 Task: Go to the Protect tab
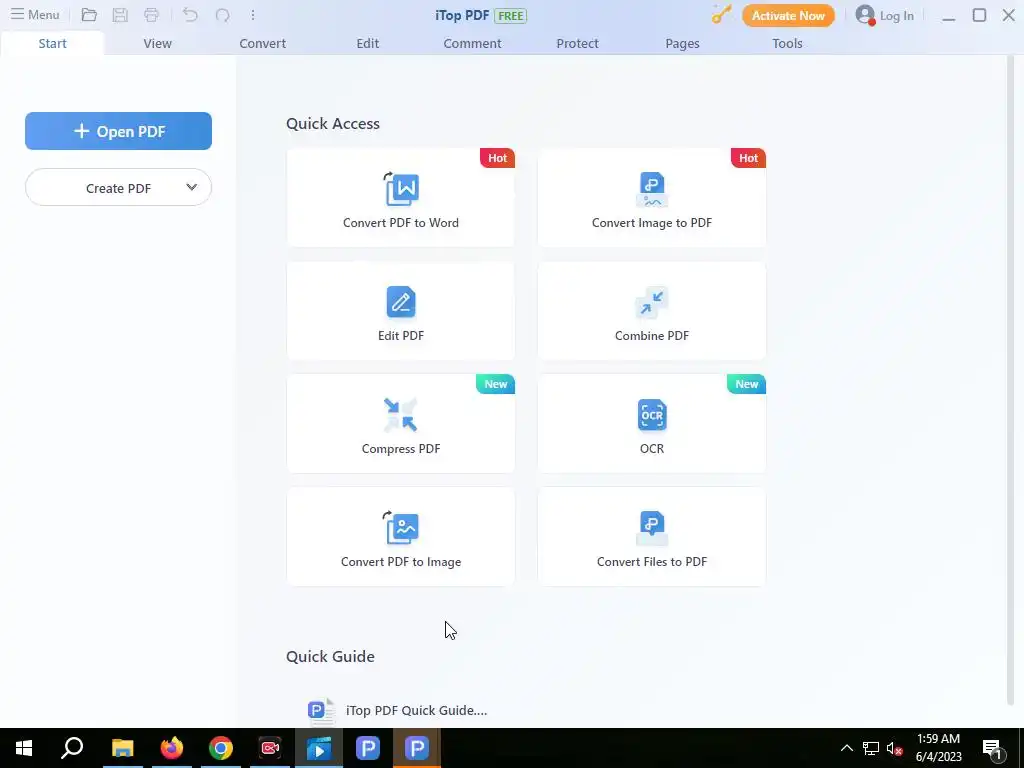[577, 43]
